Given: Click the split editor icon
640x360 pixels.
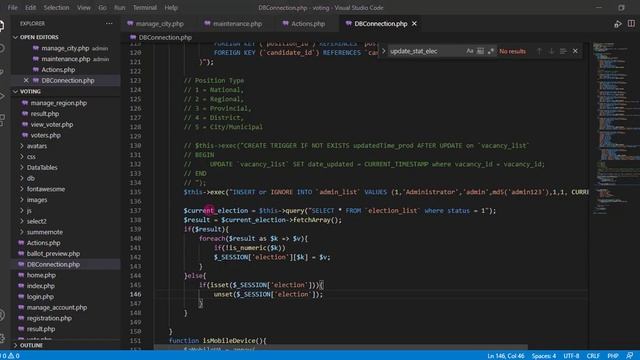Looking at the screenshot, I should pyautogui.click(x=631, y=24).
